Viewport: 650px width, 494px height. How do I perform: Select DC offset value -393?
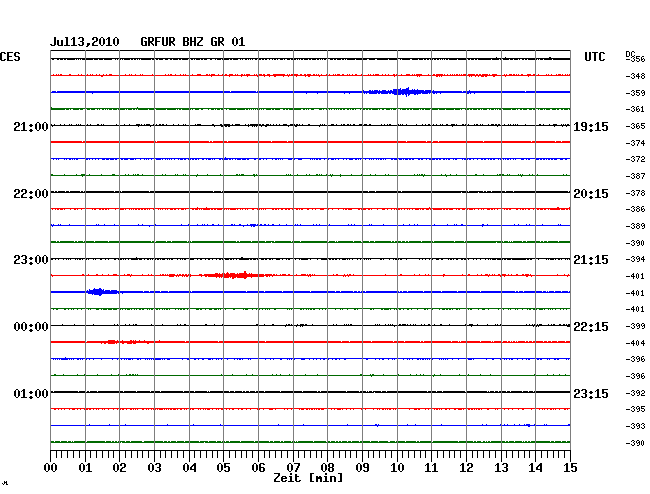click(635, 426)
